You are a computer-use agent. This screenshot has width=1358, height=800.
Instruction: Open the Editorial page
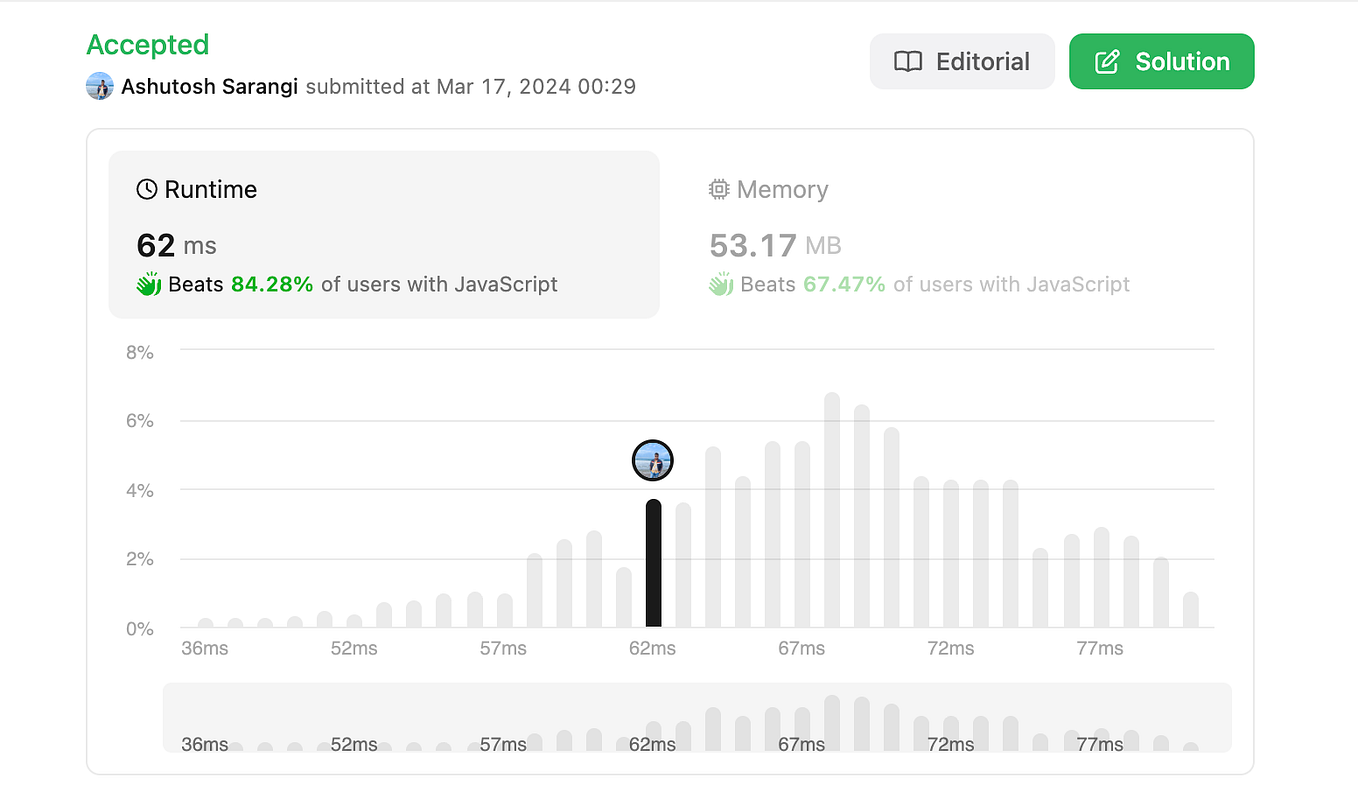(x=961, y=61)
